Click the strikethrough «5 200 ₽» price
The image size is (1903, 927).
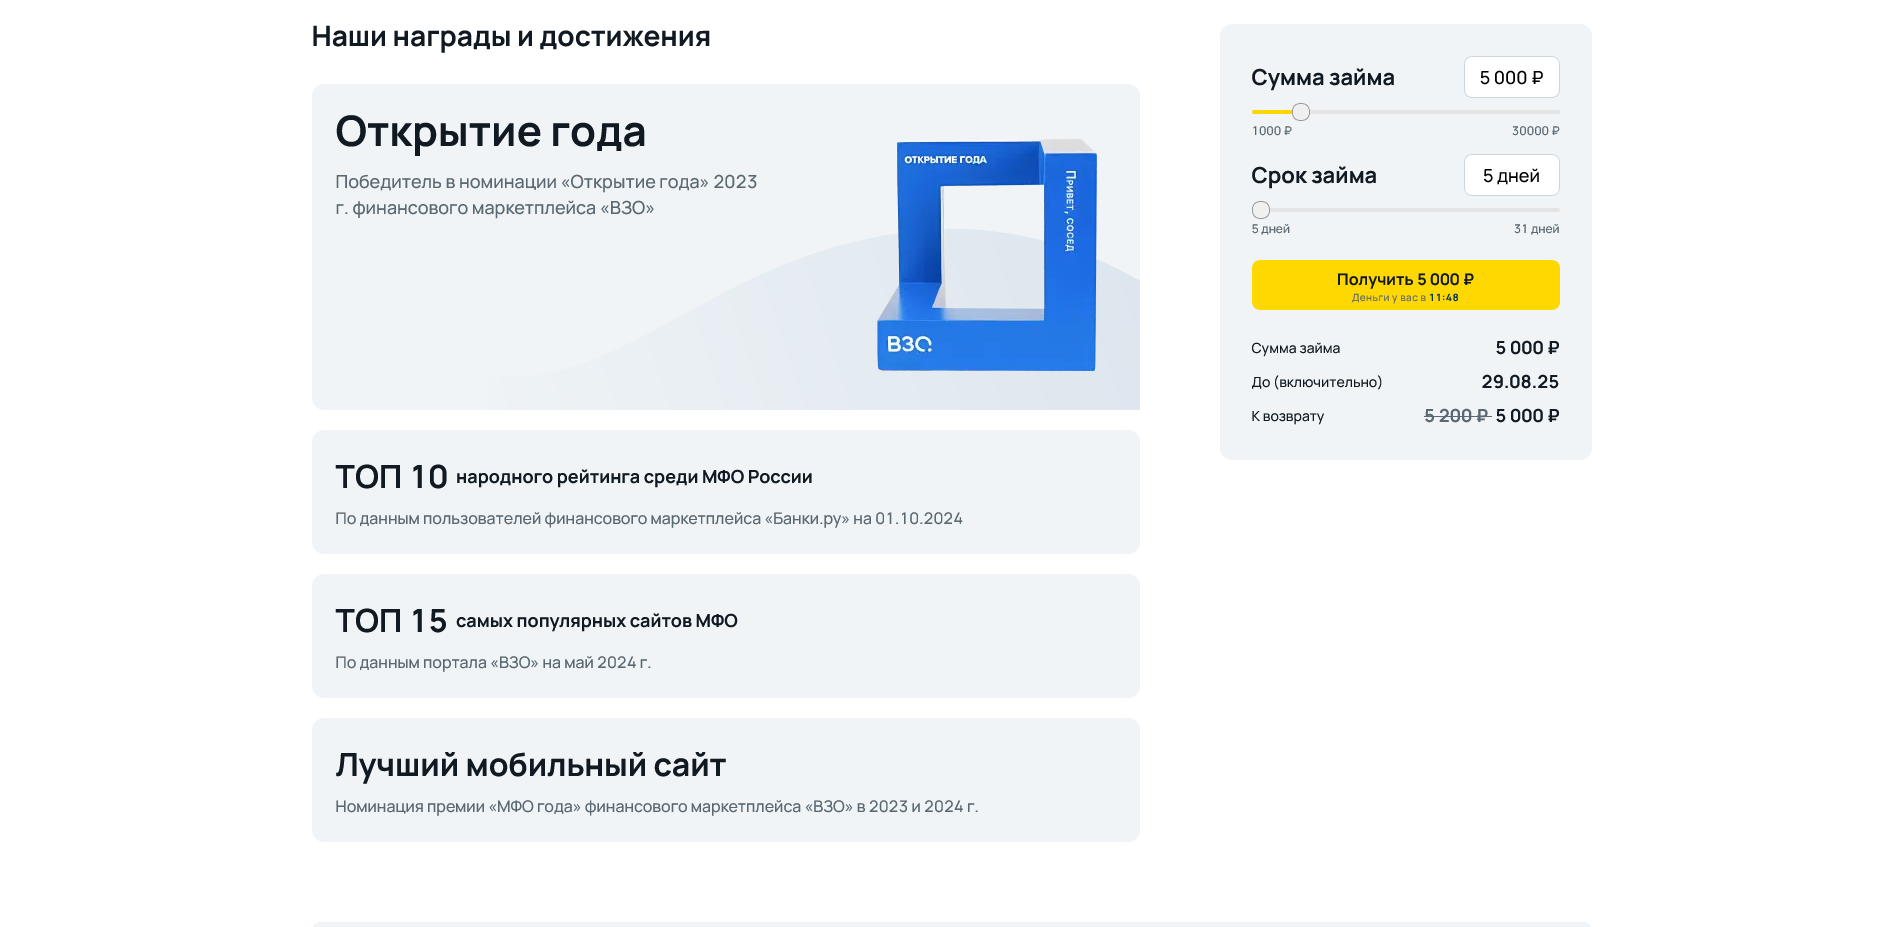(x=1452, y=416)
